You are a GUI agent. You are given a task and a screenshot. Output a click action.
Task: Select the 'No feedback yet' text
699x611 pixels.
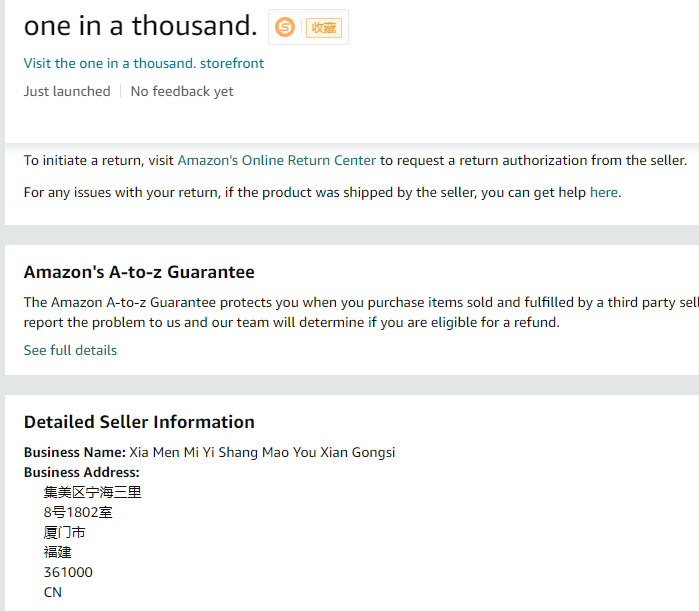tap(182, 91)
